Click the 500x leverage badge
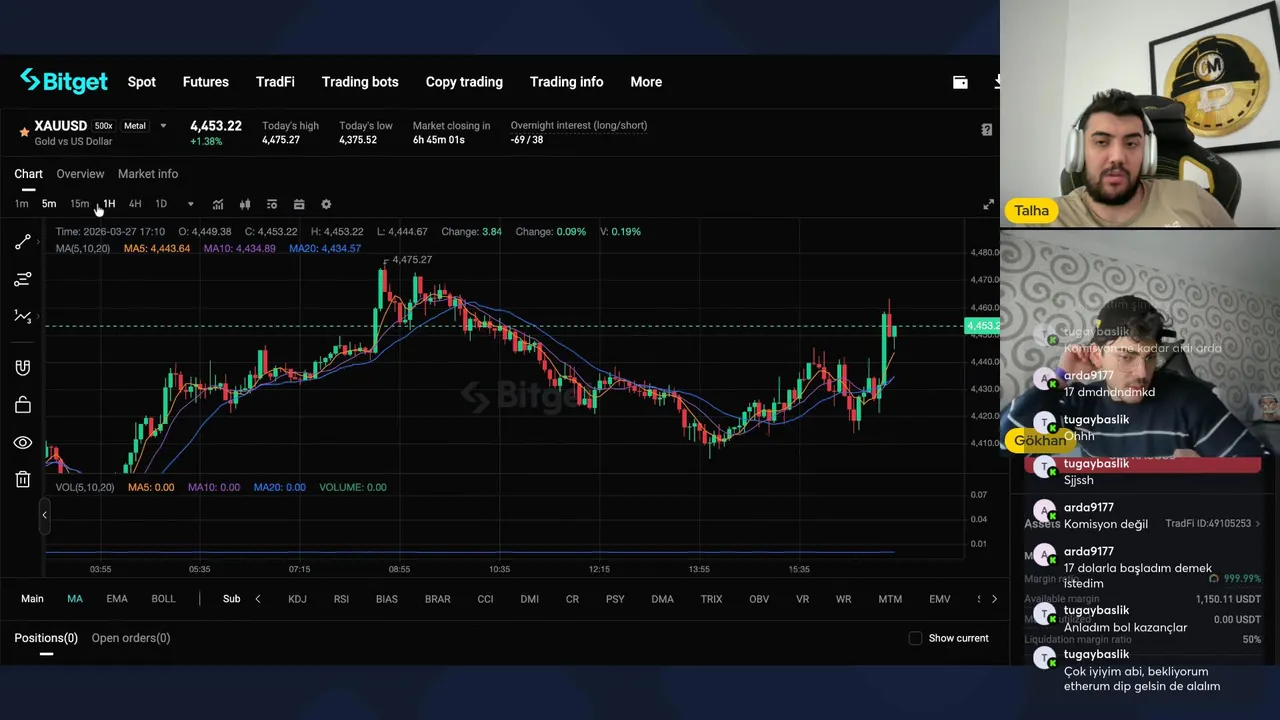Viewport: 1280px width, 720px height. 103,126
